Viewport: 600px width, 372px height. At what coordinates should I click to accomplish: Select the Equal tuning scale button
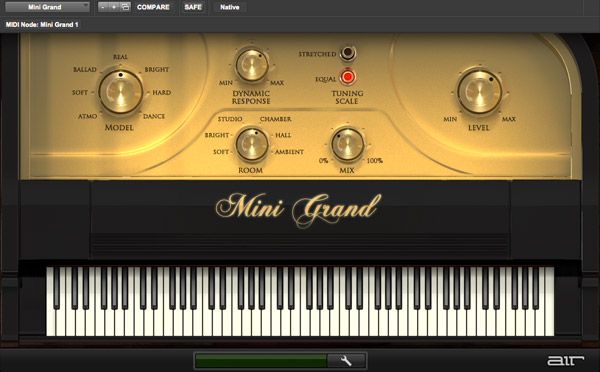point(347,77)
